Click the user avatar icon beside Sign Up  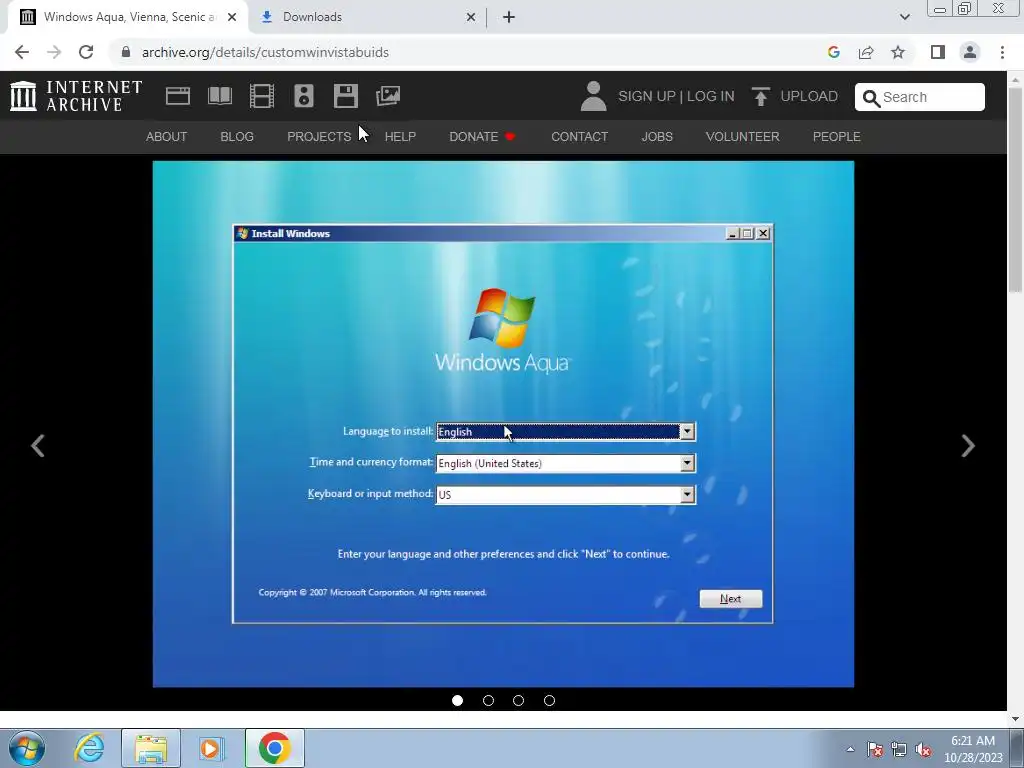(593, 96)
